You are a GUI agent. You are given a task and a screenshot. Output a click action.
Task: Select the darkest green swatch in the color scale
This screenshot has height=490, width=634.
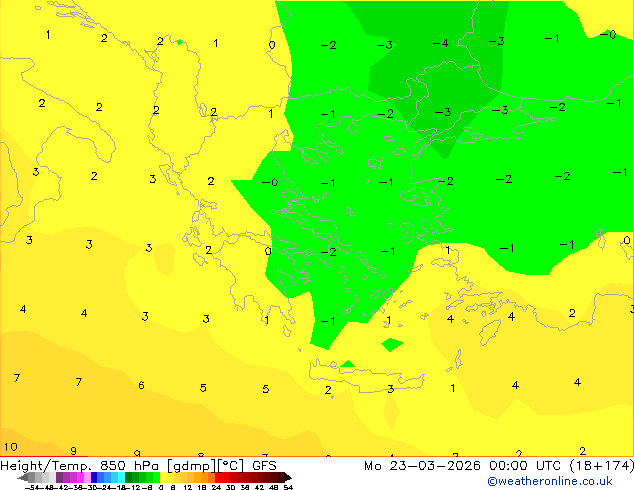(129, 477)
